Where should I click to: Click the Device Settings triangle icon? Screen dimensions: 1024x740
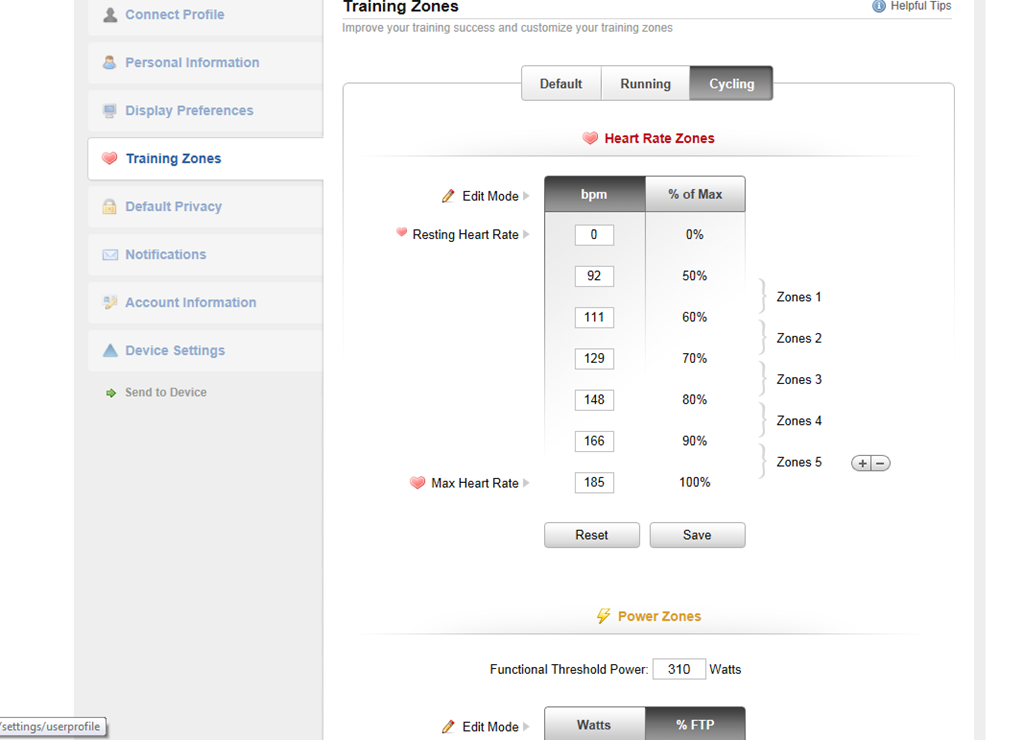coord(110,351)
